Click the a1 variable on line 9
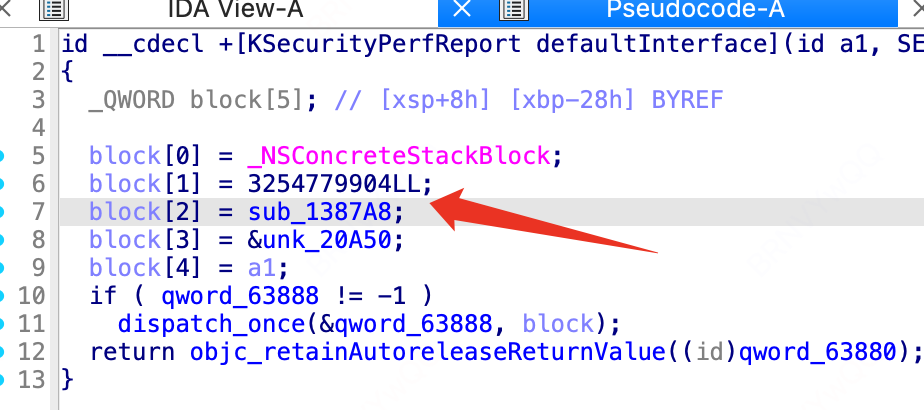924x410 pixels. 261,268
